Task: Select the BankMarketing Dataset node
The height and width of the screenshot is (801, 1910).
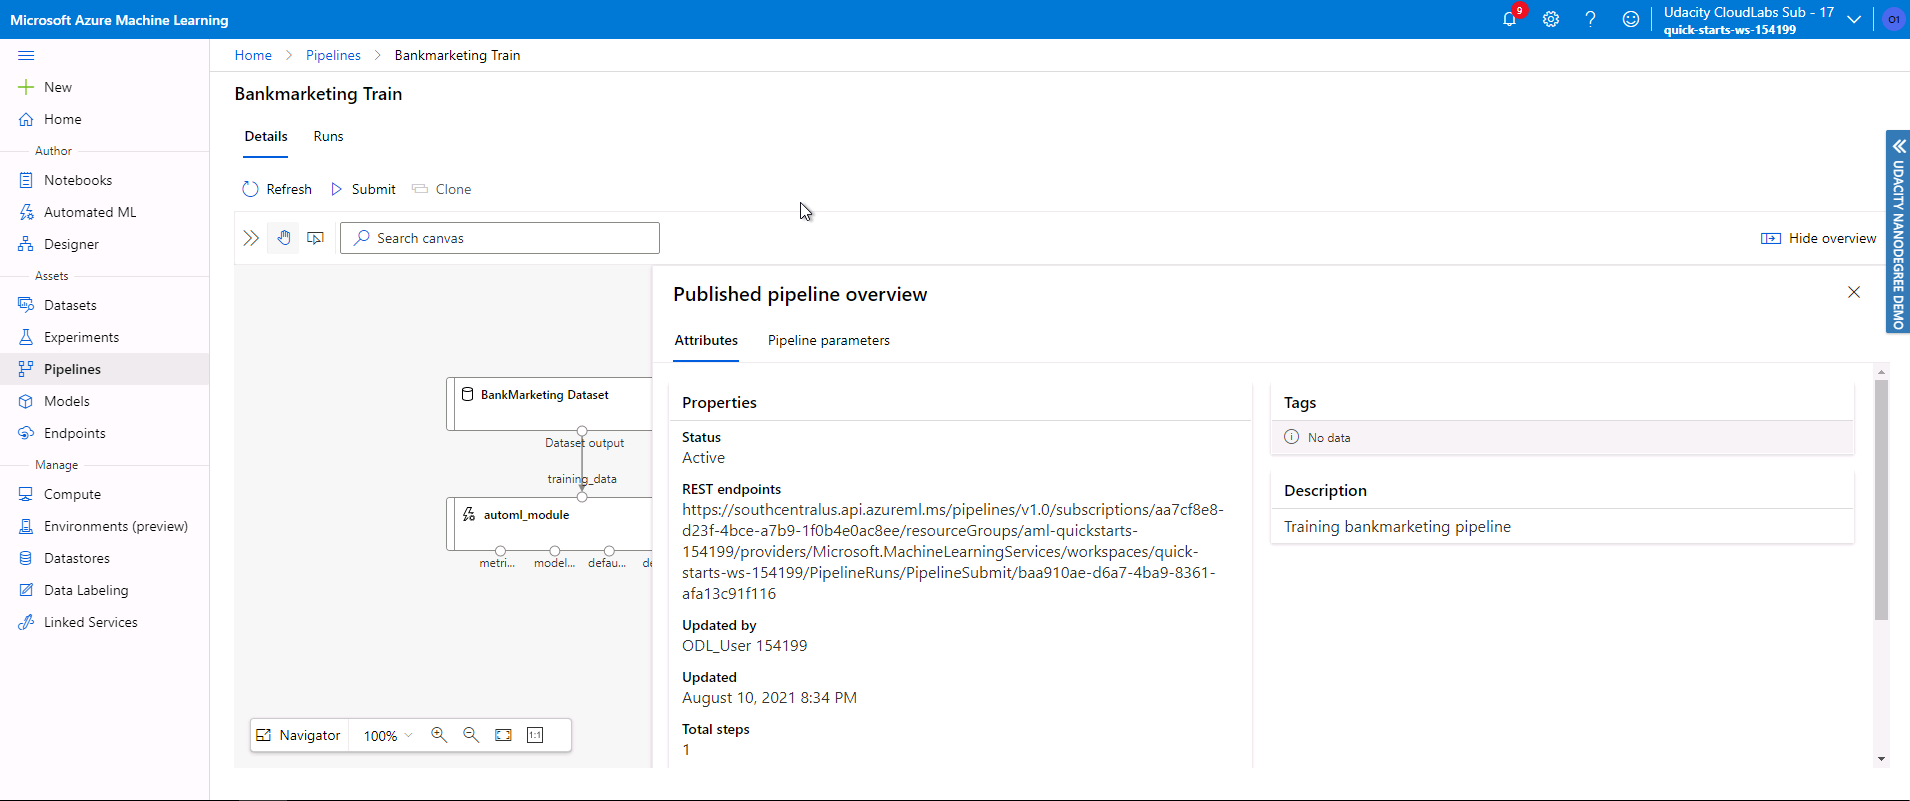Action: [549, 404]
